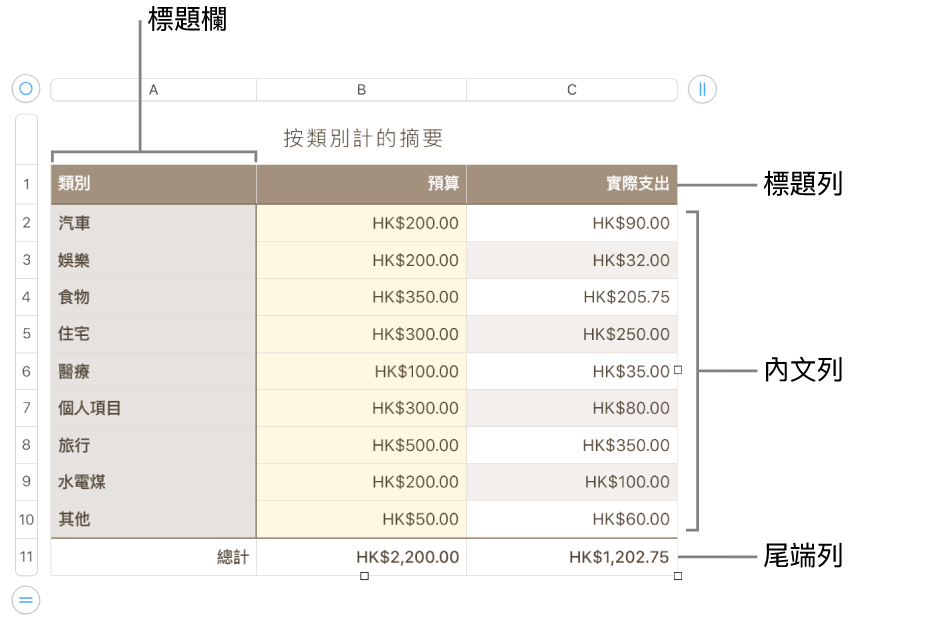The image size is (928, 620).
Task: Click budget cell HK$350.00
Action: click(x=362, y=297)
